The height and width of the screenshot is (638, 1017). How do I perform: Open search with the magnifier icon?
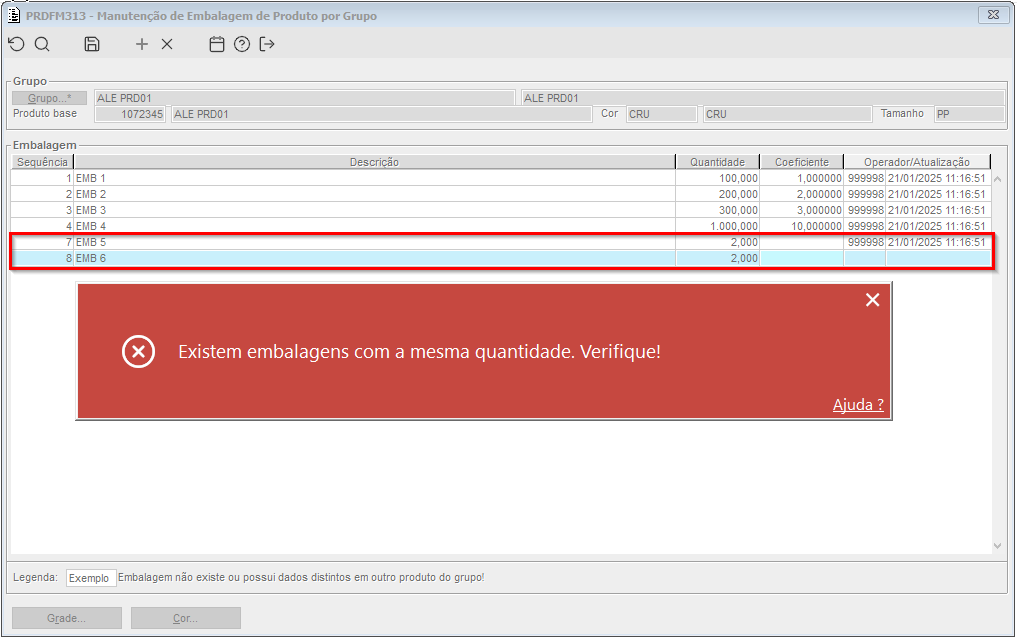(x=42, y=44)
